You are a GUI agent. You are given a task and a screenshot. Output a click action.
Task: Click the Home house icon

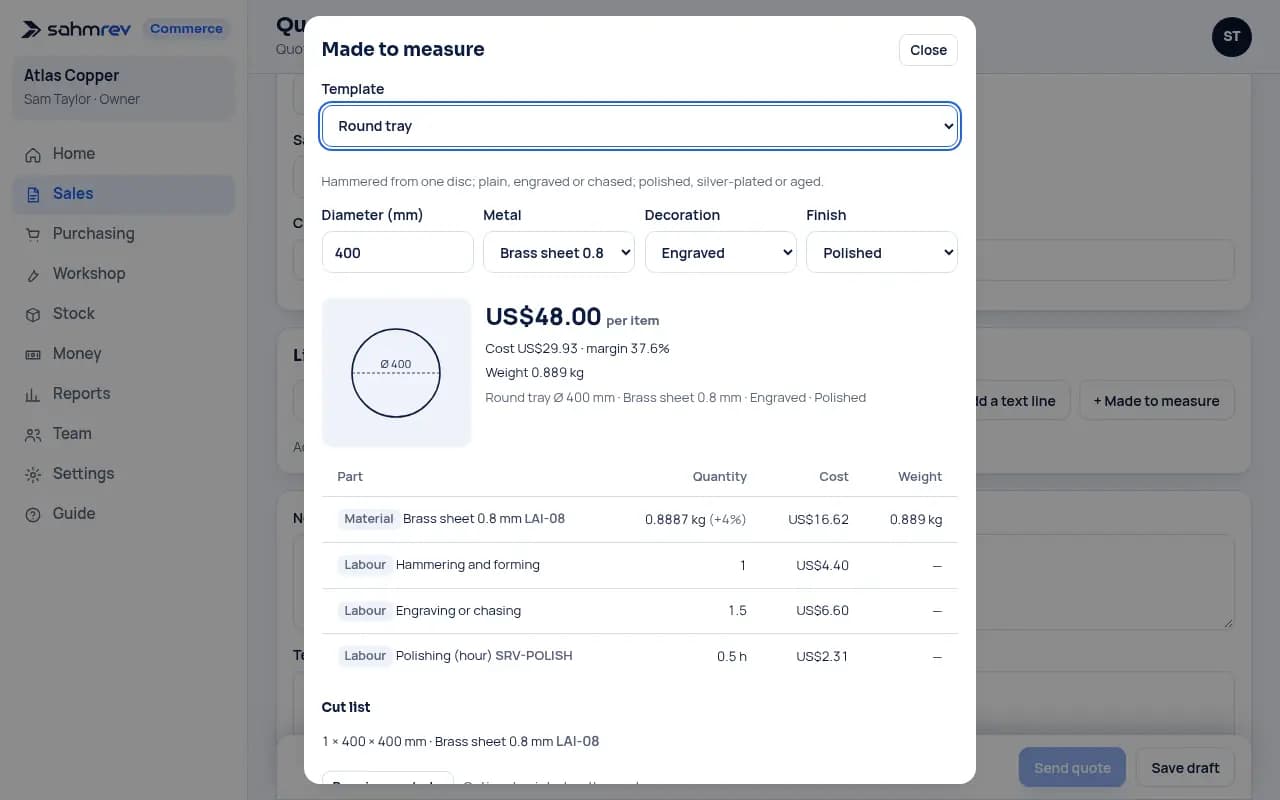[33, 154]
